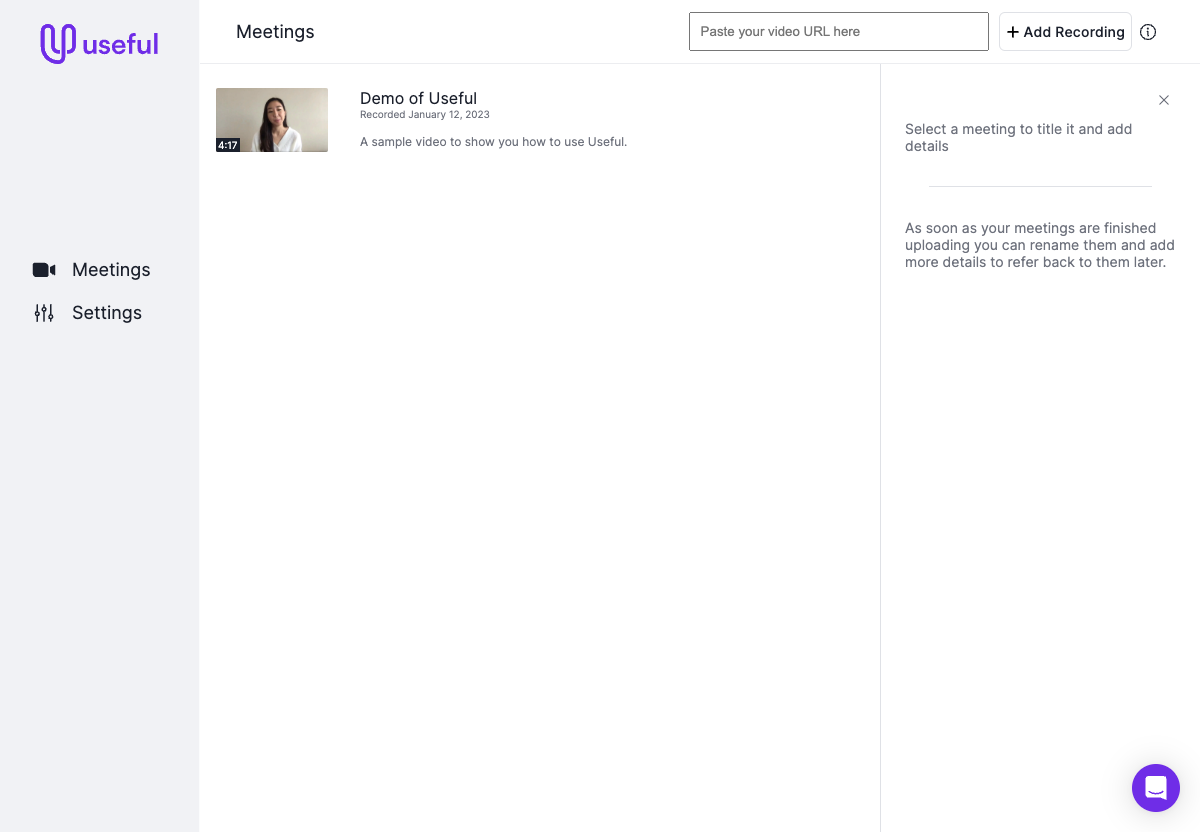Click the sample video description text
Image resolution: width=1200 pixels, height=832 pixels.
pos(493,142)
